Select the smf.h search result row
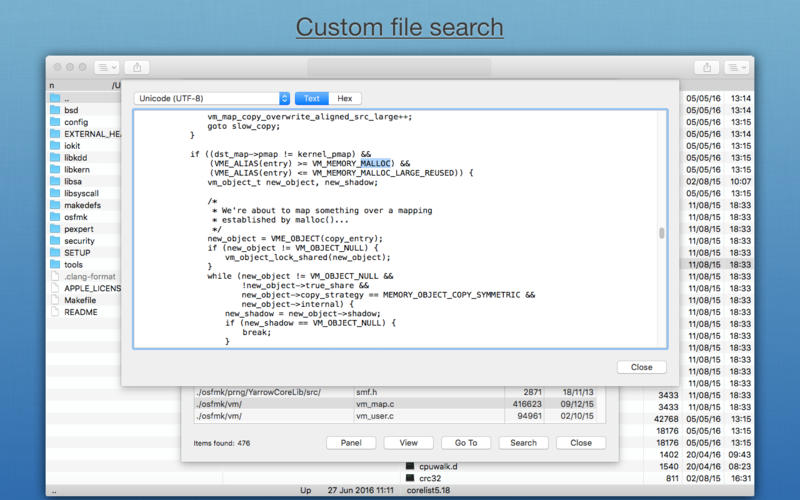 [x=399, y=392]
